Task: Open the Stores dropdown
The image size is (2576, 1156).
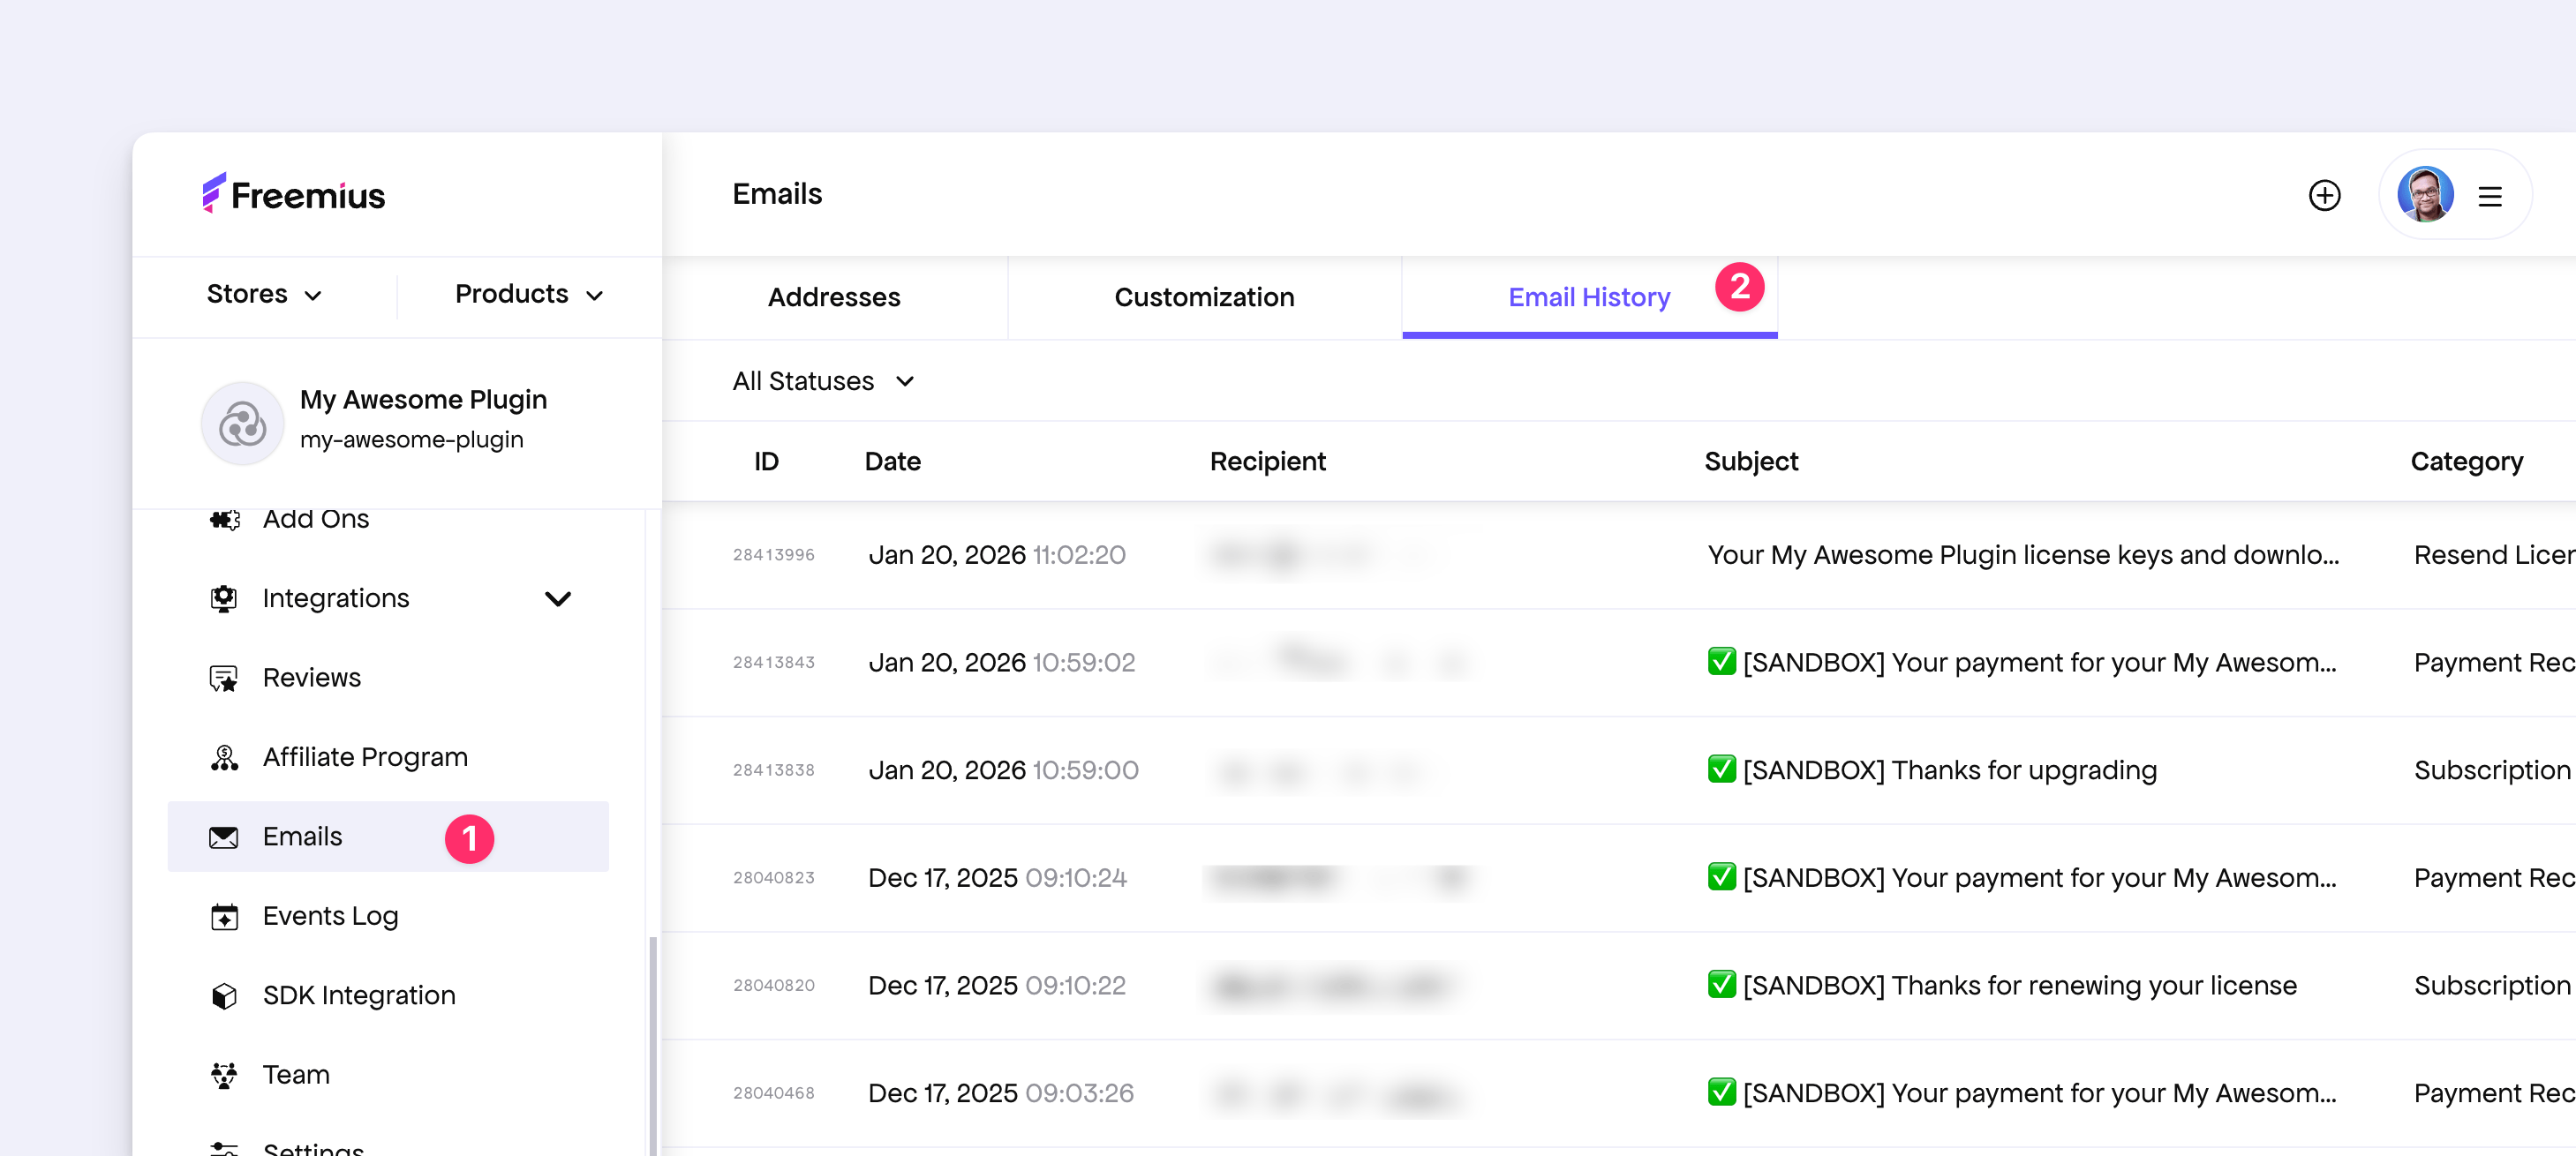Action: click(264, 294)
